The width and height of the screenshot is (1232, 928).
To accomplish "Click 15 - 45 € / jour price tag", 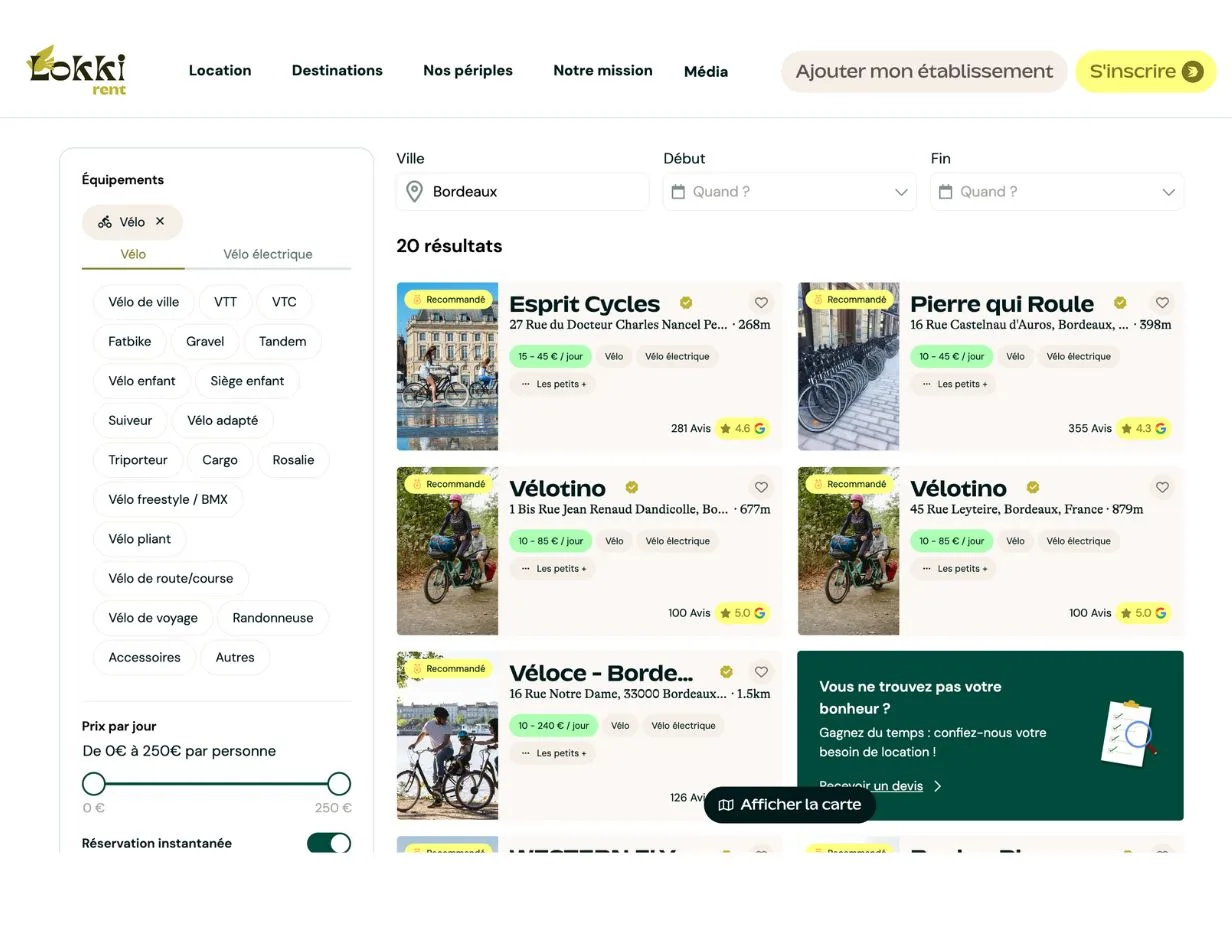I will 550,356.
